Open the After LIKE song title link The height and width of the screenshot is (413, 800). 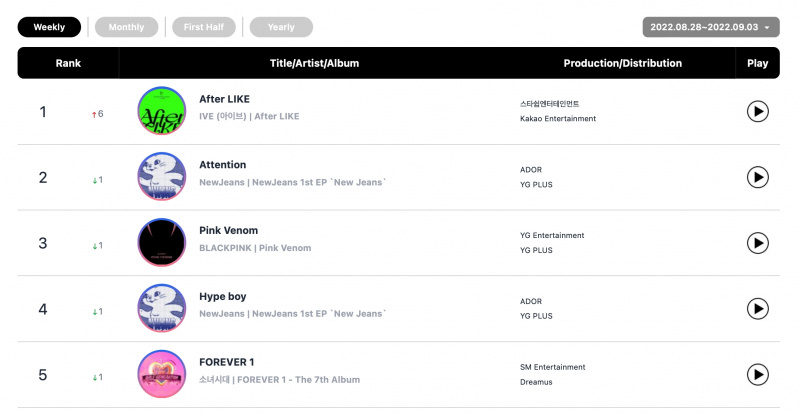click(x=224, y=99)
